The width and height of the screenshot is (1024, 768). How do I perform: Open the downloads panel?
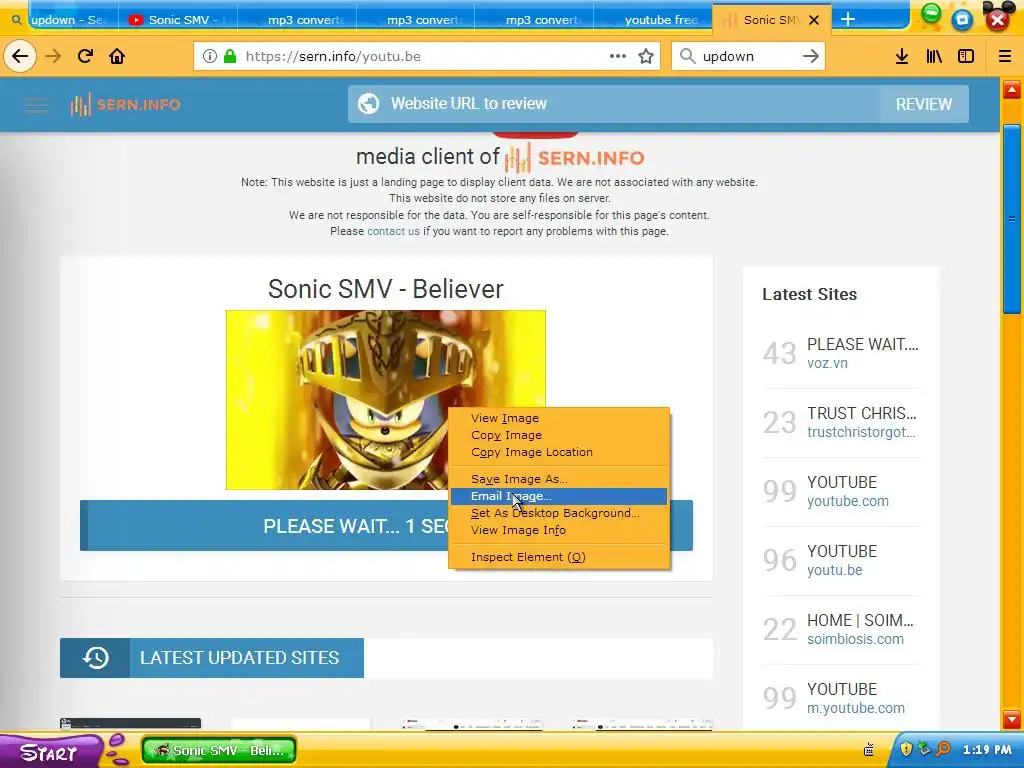[902, 56]
